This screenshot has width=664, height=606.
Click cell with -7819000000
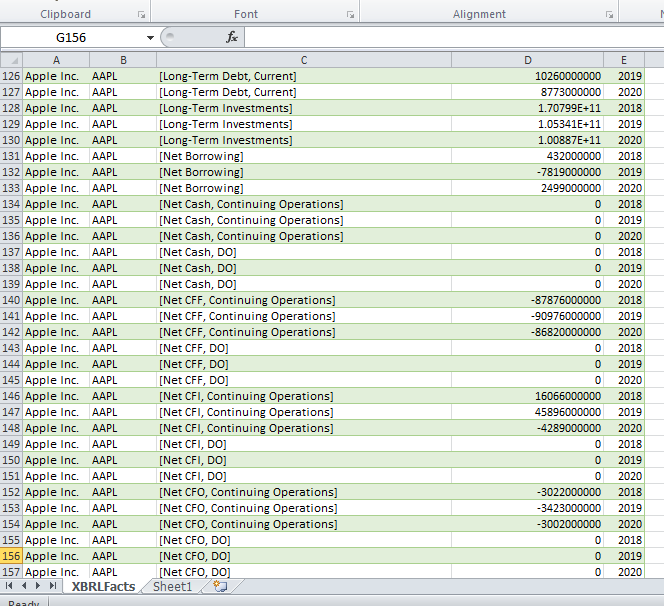[528, 172]
